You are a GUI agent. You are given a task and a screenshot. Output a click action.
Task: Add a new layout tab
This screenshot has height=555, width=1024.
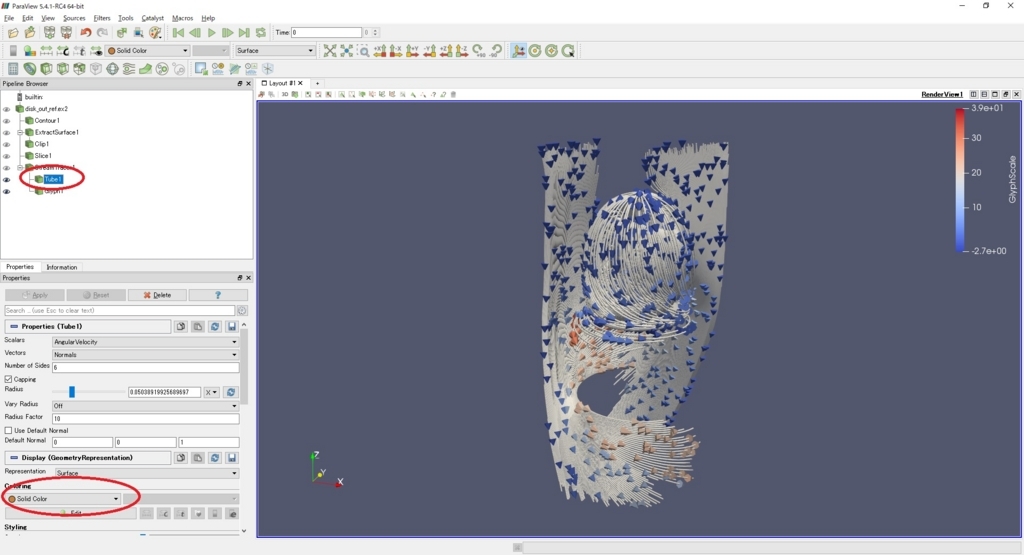317,84
